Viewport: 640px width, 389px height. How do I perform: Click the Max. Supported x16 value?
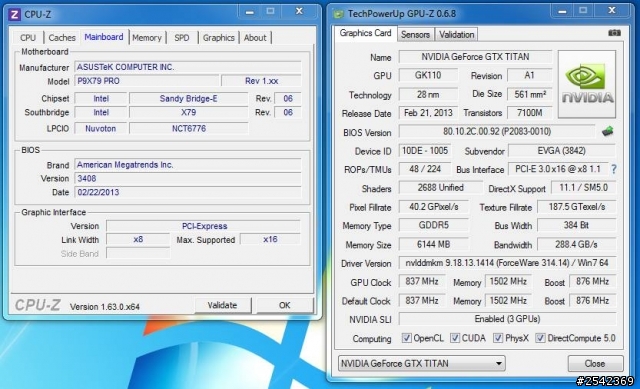[270, 240]
